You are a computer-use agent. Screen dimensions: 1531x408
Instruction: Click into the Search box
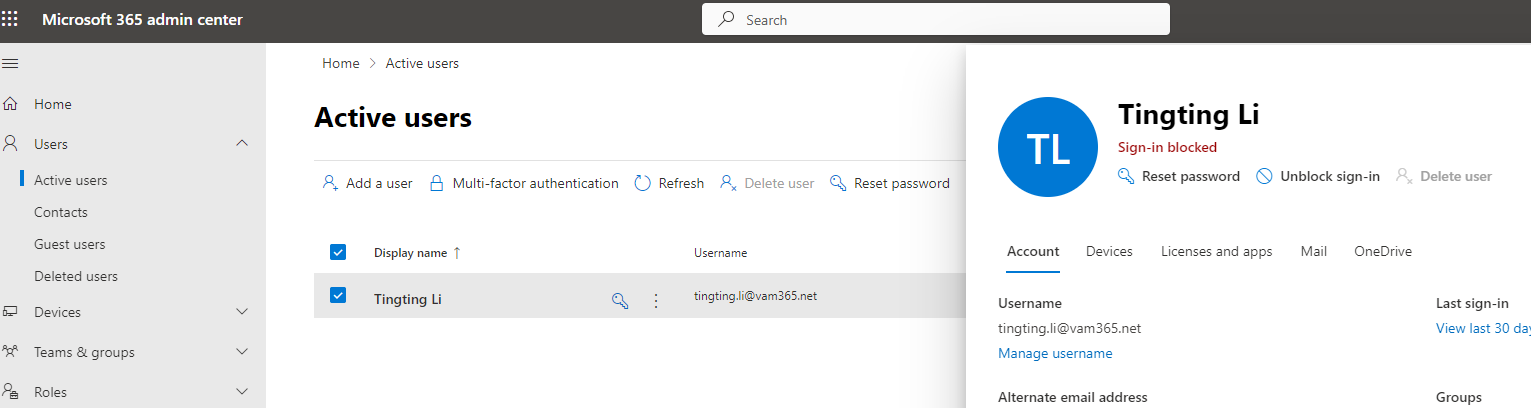936,19
